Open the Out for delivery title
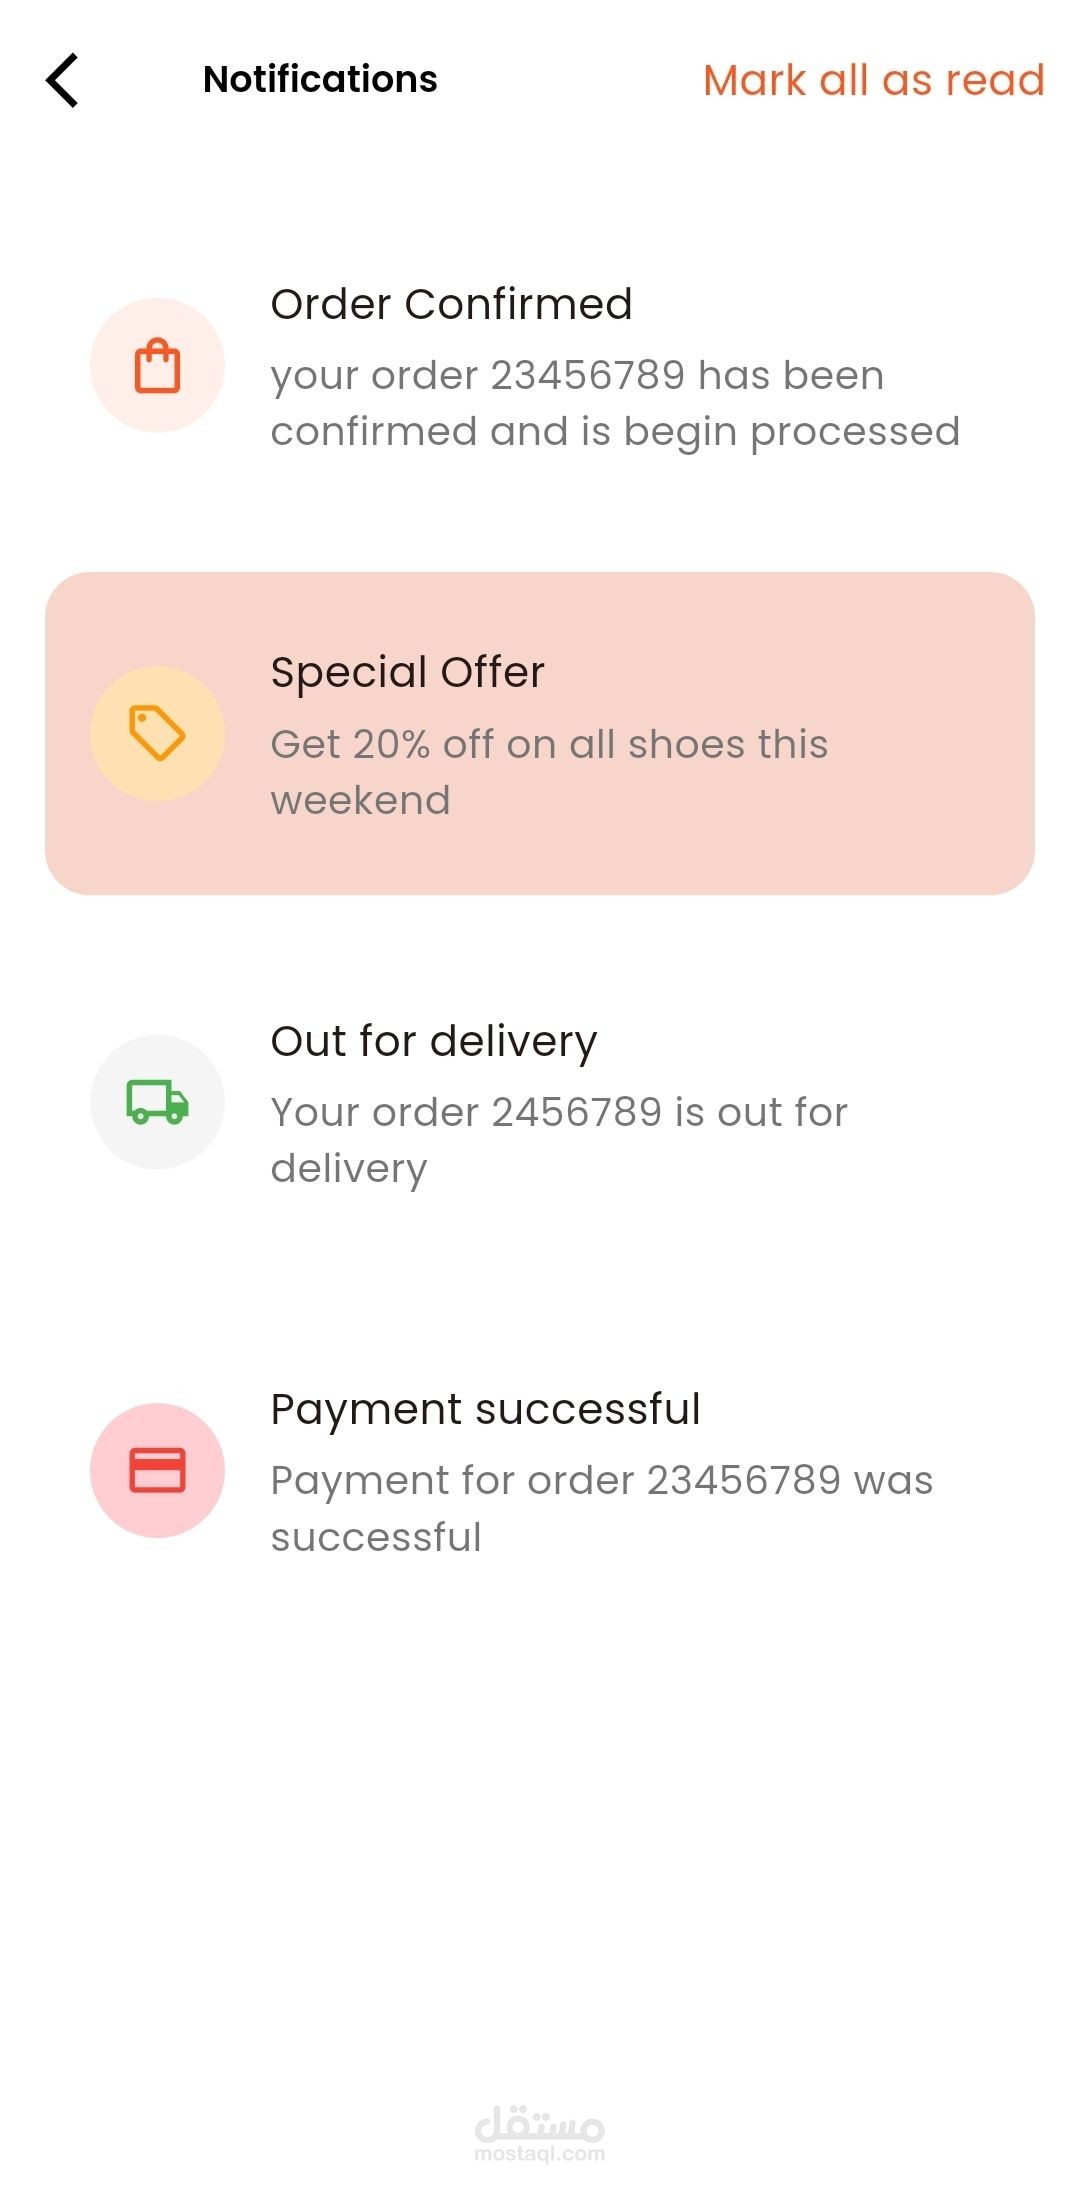The height and width of the screenshot is (2209, 1080). (434, 1041)
